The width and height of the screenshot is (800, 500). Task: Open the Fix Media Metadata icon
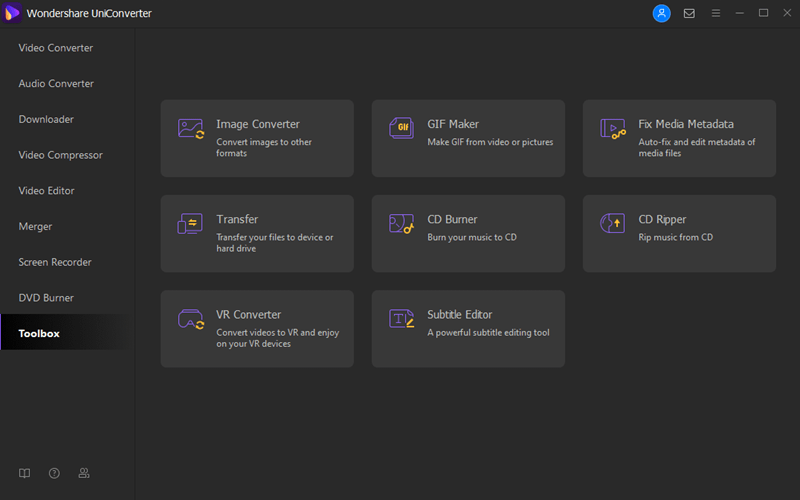click(x=613, y=129)
